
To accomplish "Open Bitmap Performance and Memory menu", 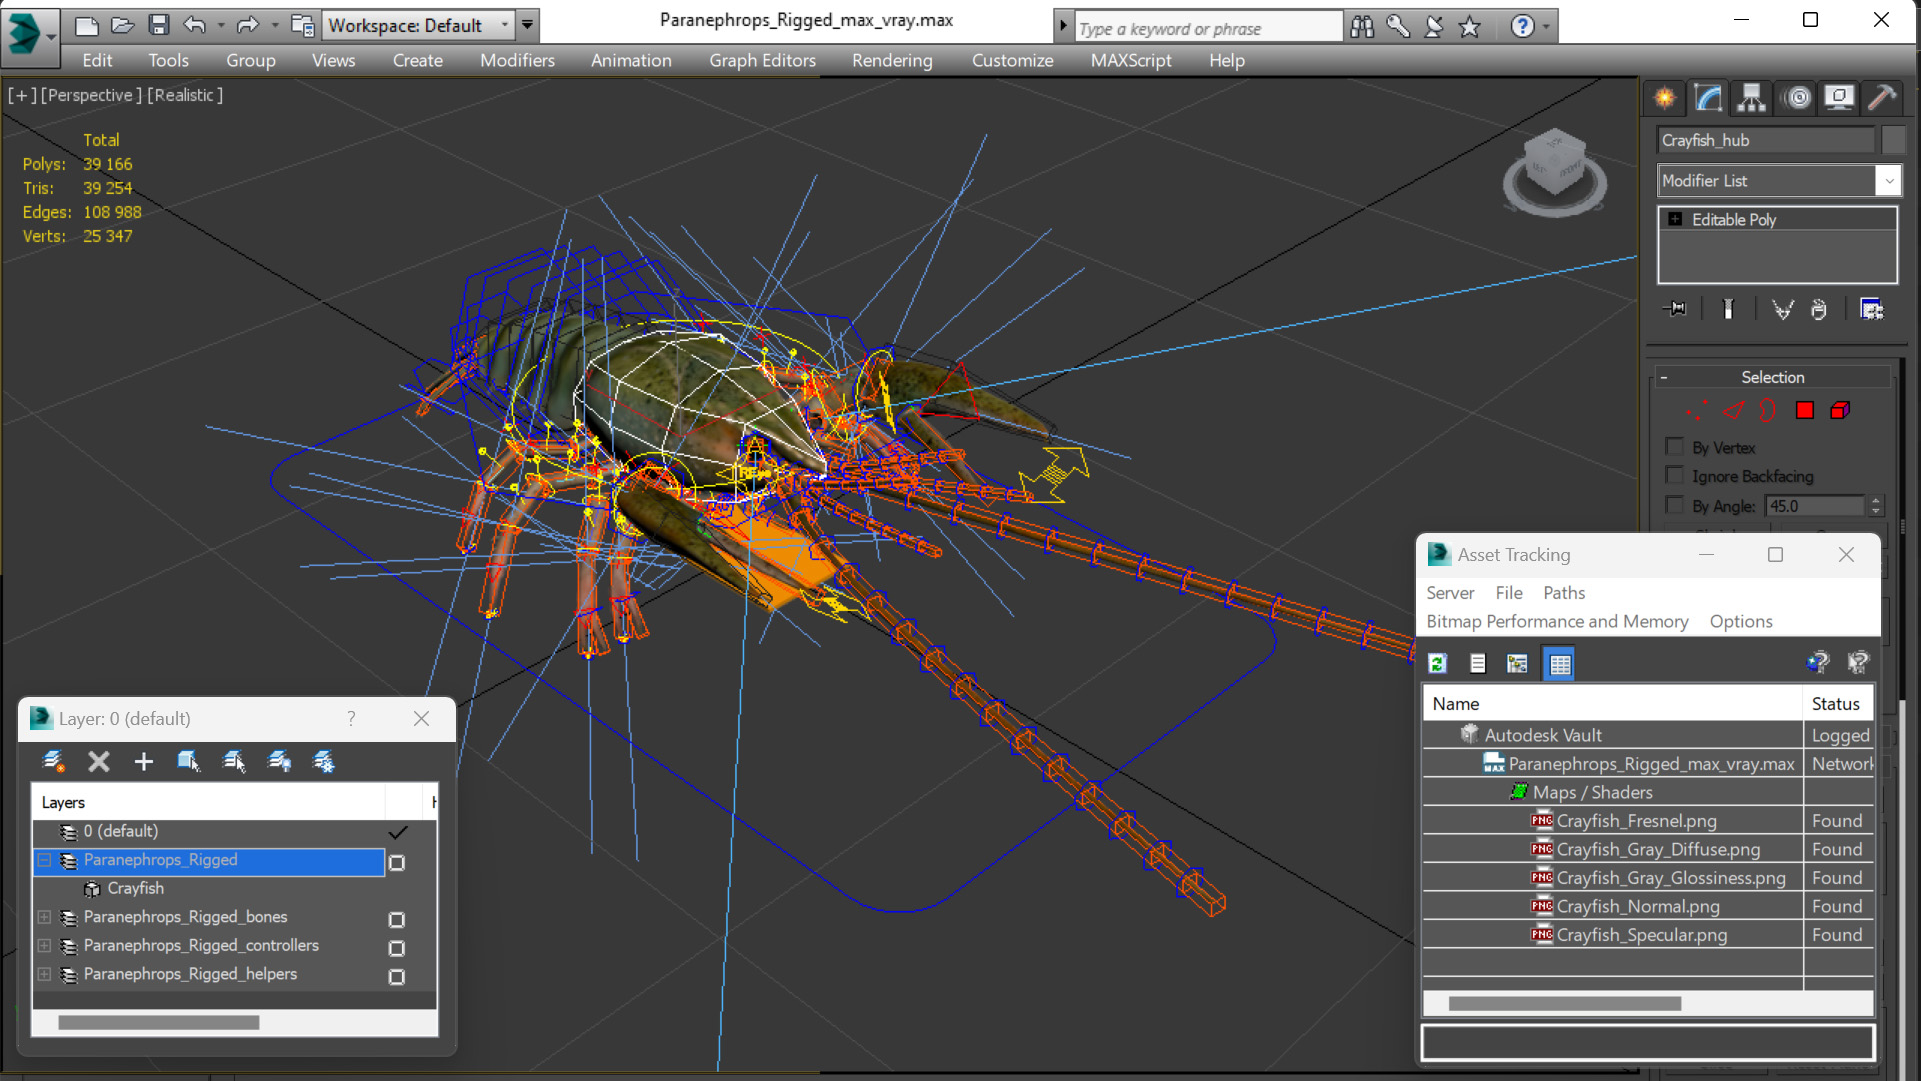I will pyautogui.click(x=1557, y=621).
